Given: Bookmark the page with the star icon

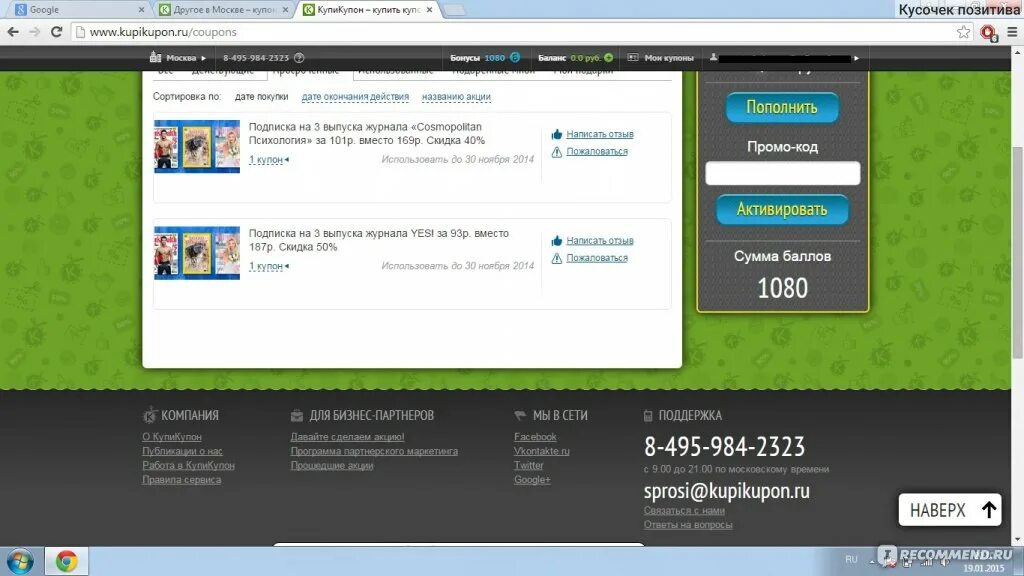Looking at the screenshot, I should (963, 32).
